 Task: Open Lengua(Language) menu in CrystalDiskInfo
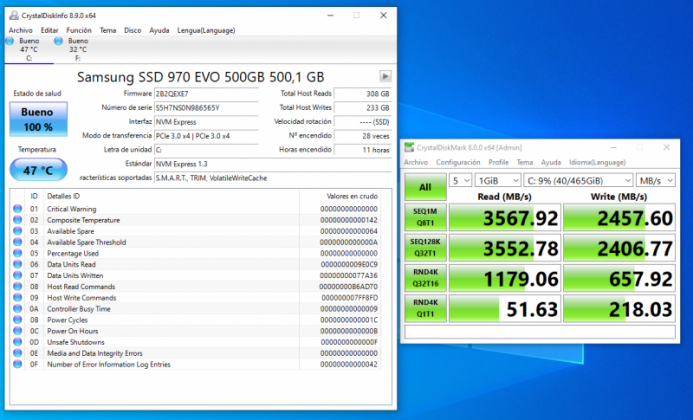coord(206,30)
